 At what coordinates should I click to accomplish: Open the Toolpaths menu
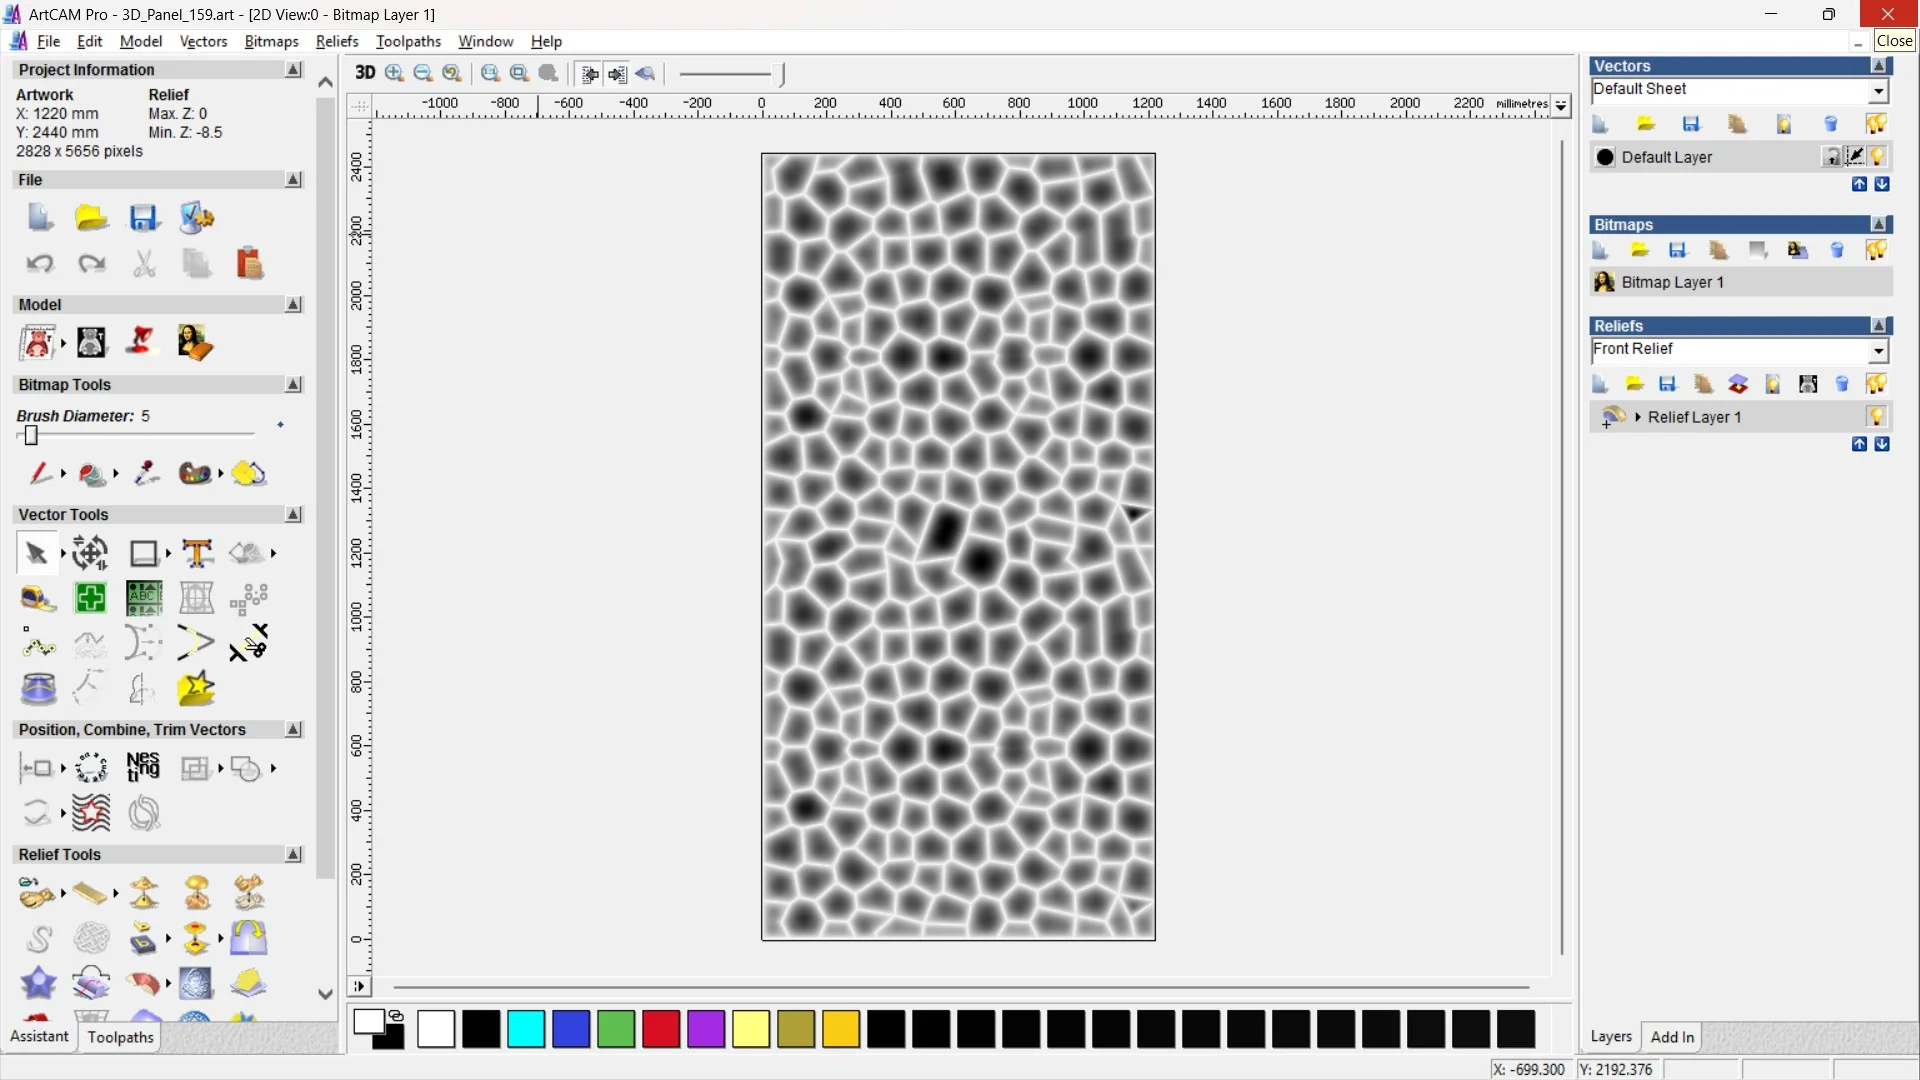(x=408, y=41)
